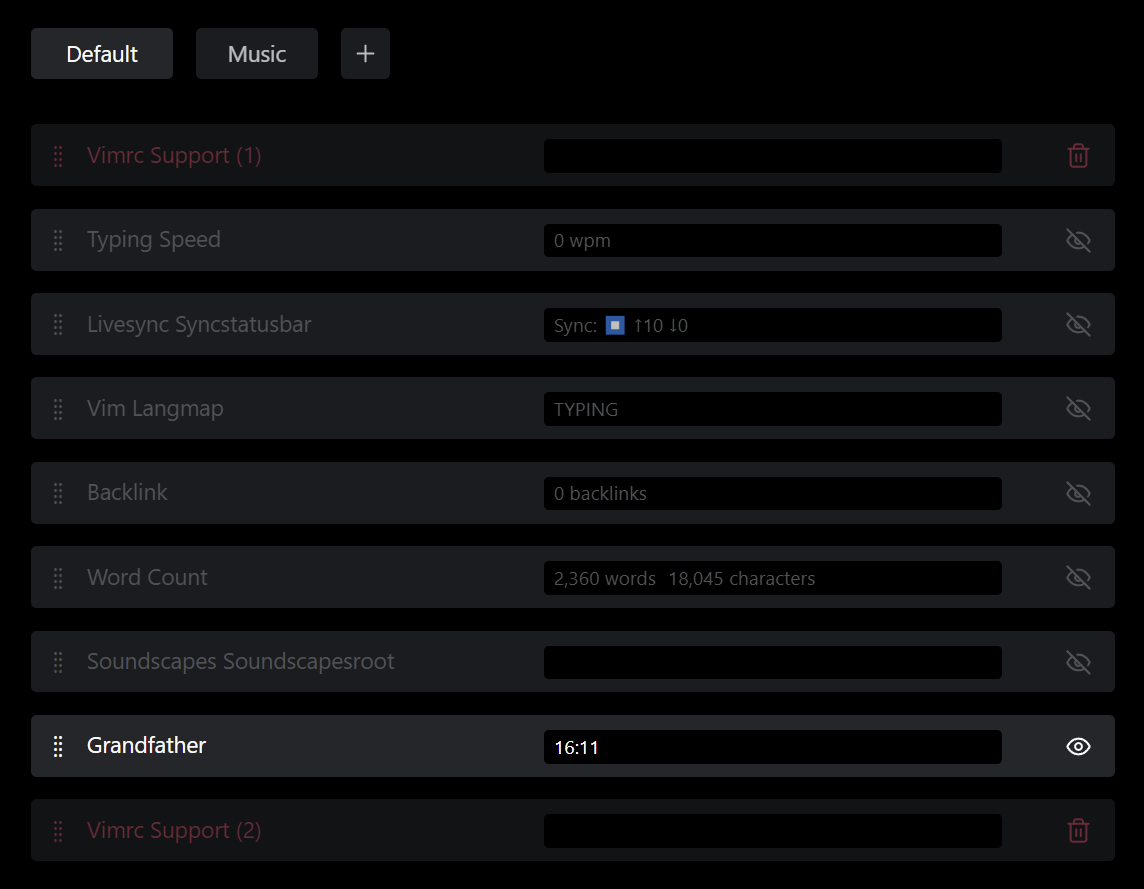Delete the Vimrc Support (1) element
The height and width of the screenshot is (889, 1144).
point(1078,155)
